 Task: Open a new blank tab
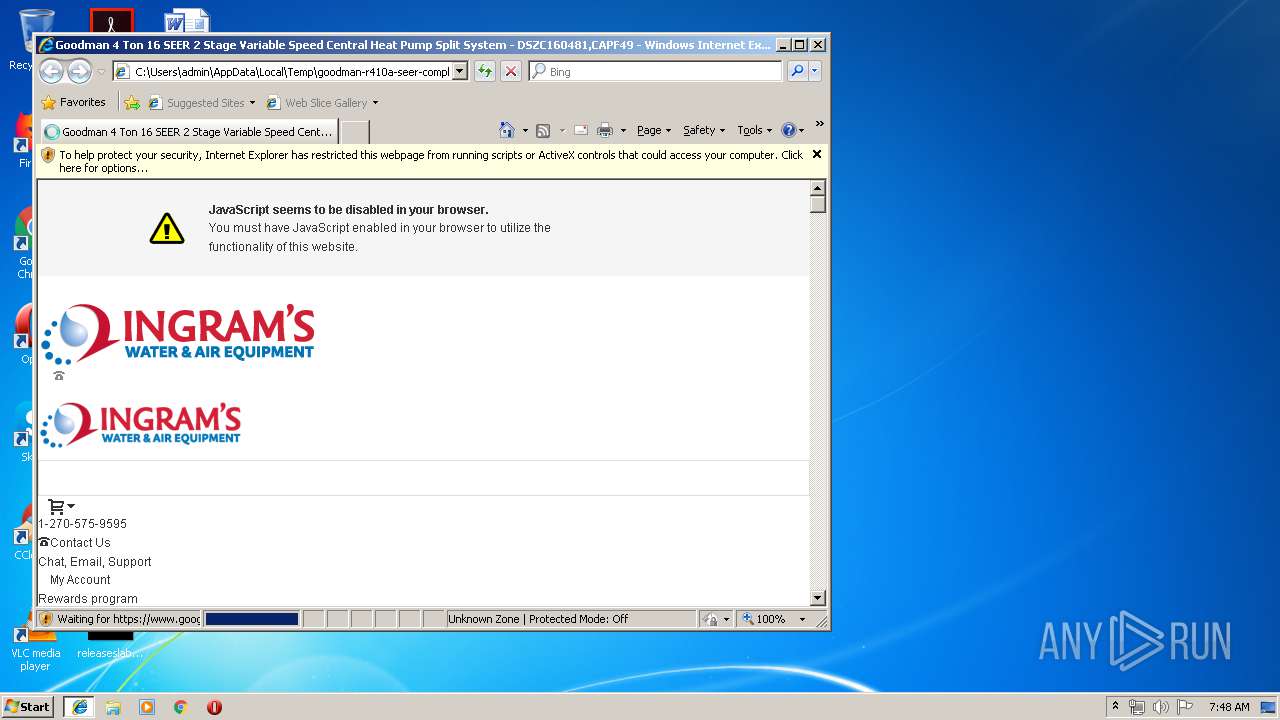point(355,131)
